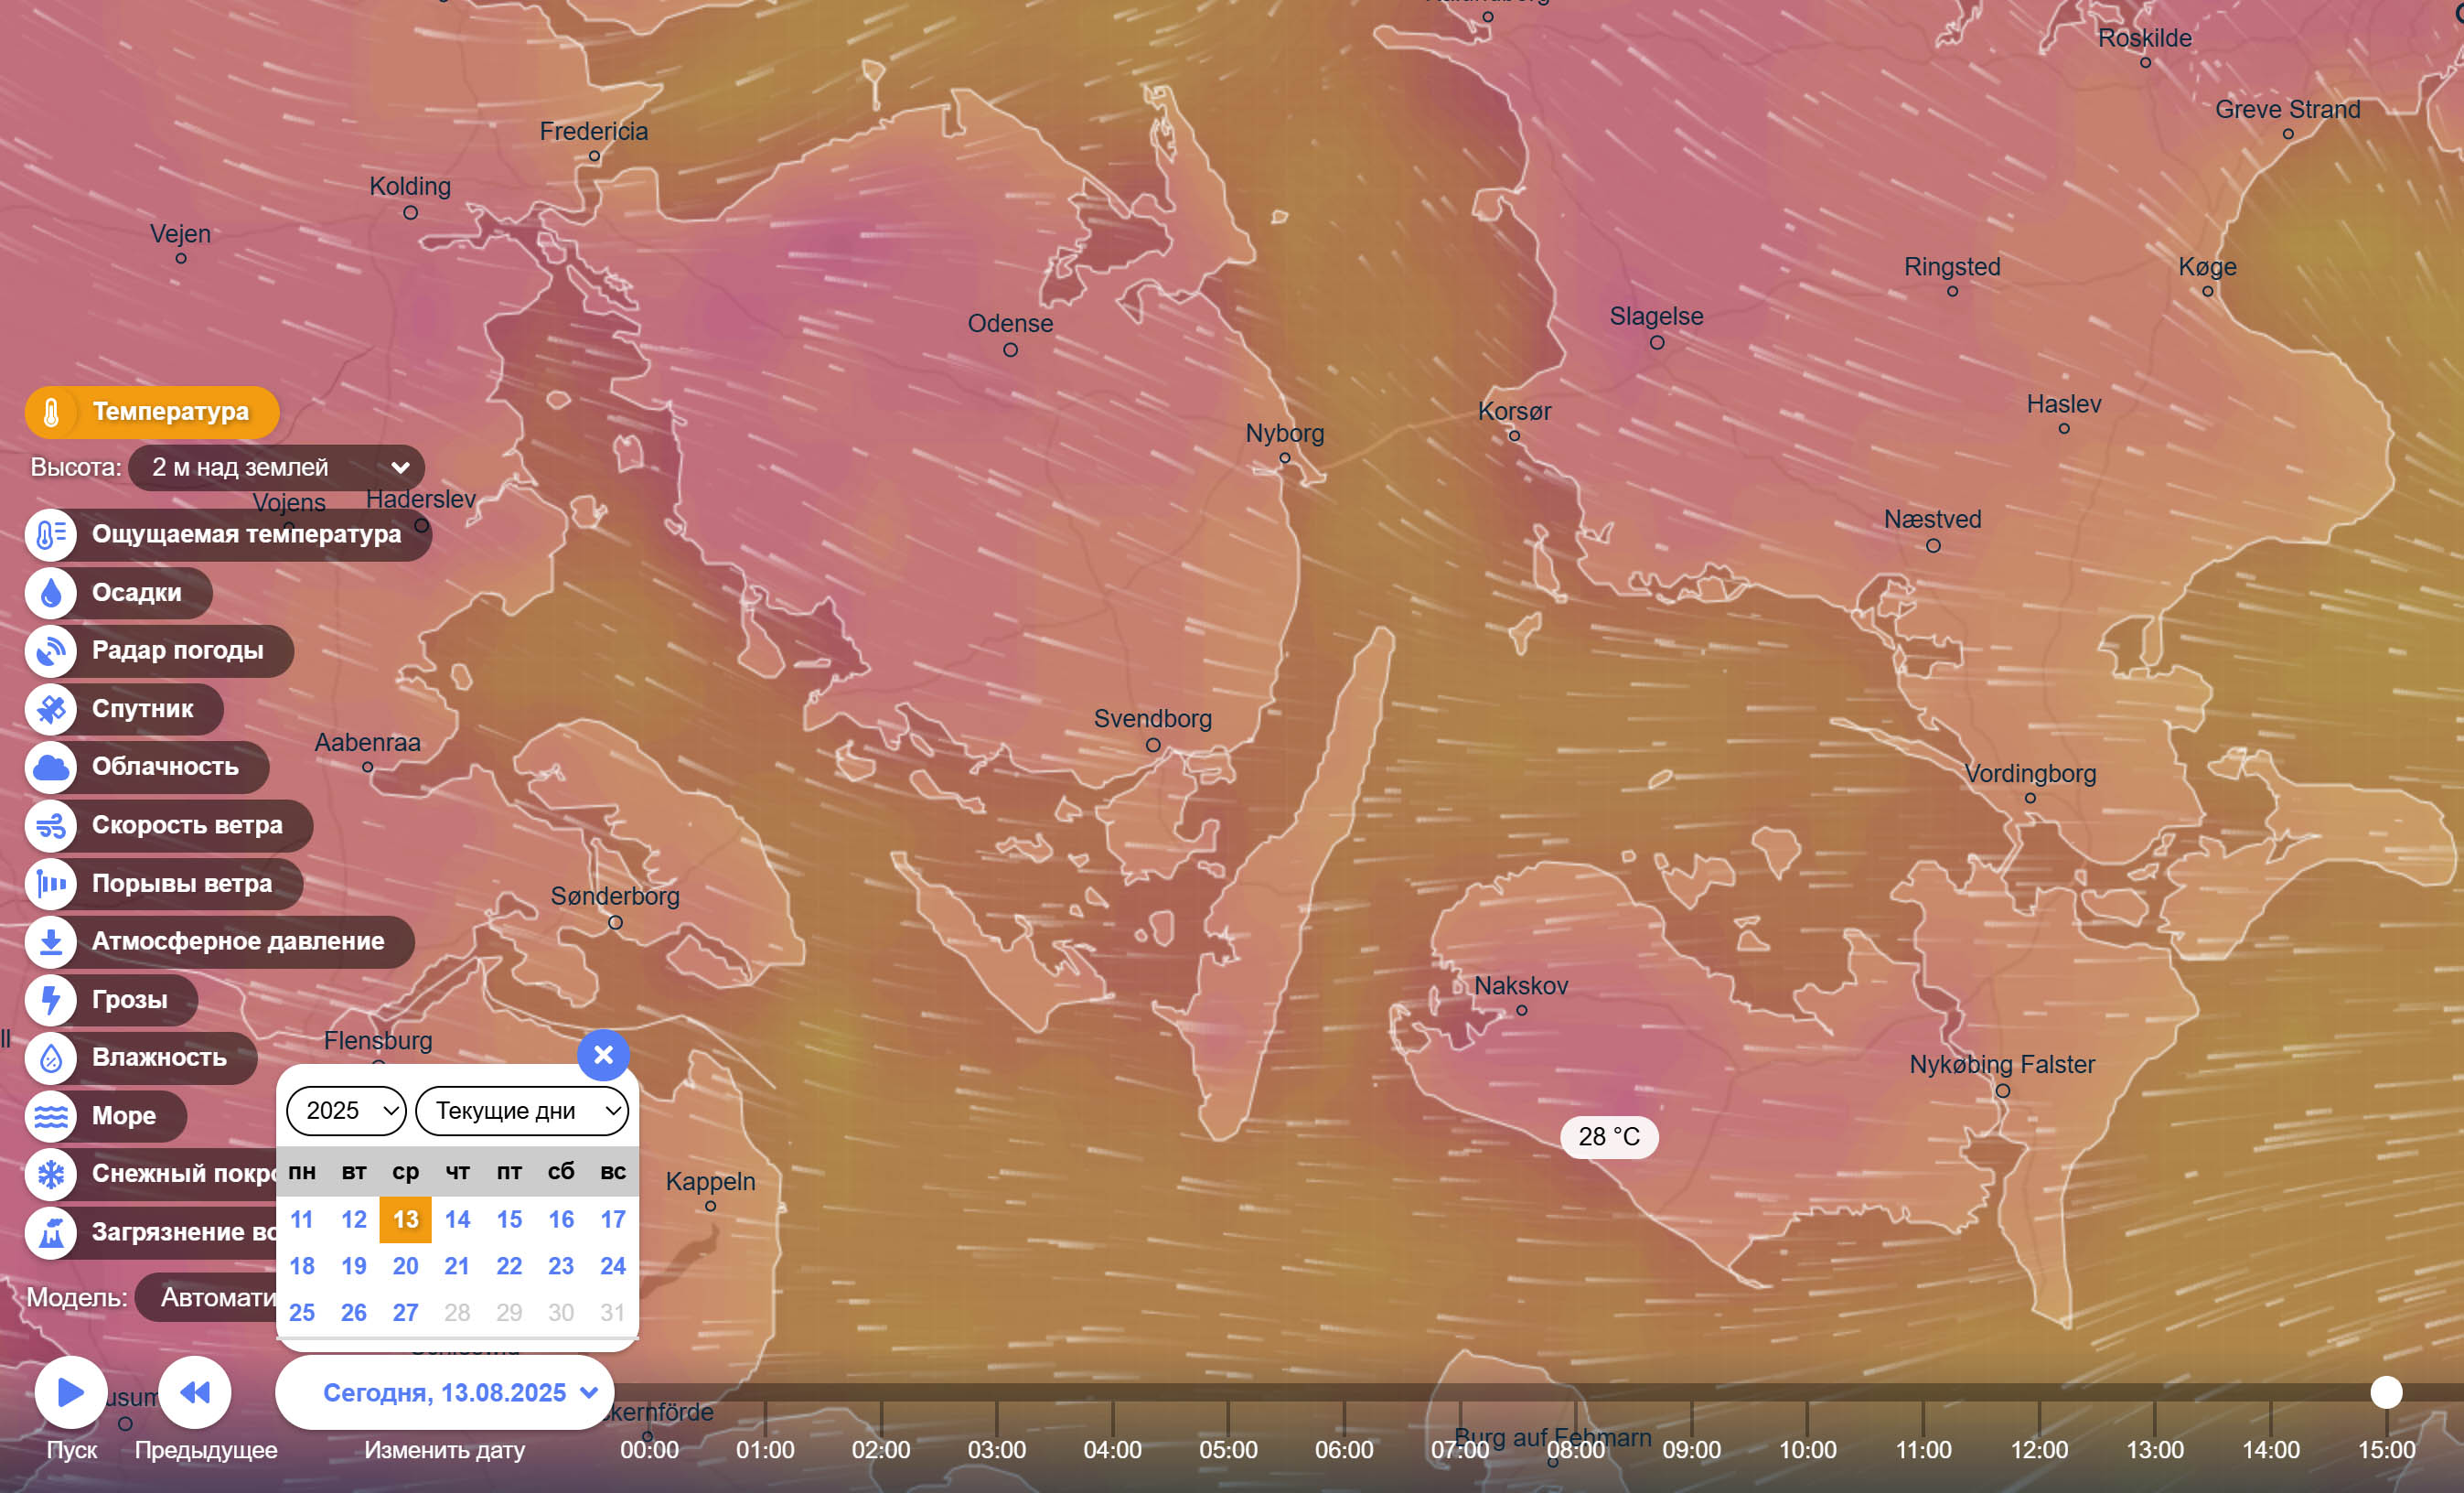Enable the Влажность layer
2464x1493 pixels.
[x=140, y=1057]
